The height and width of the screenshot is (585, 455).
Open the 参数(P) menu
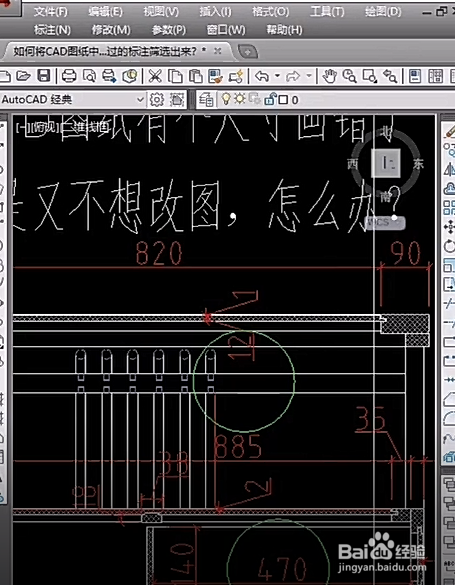[169, 29]
